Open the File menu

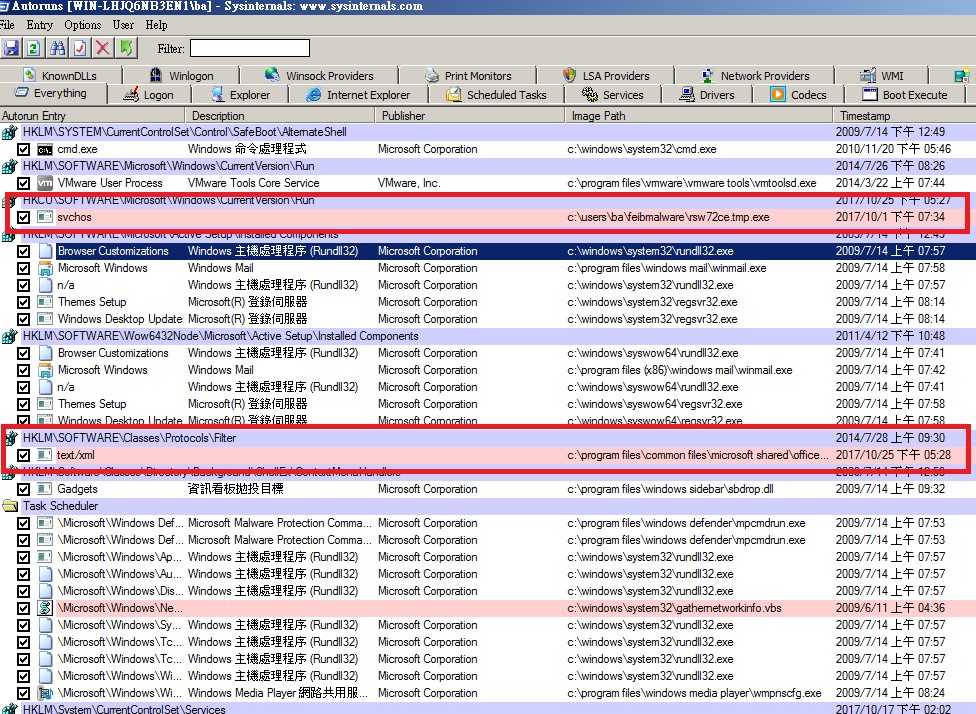pyautogui.click(x=7, y=25)
